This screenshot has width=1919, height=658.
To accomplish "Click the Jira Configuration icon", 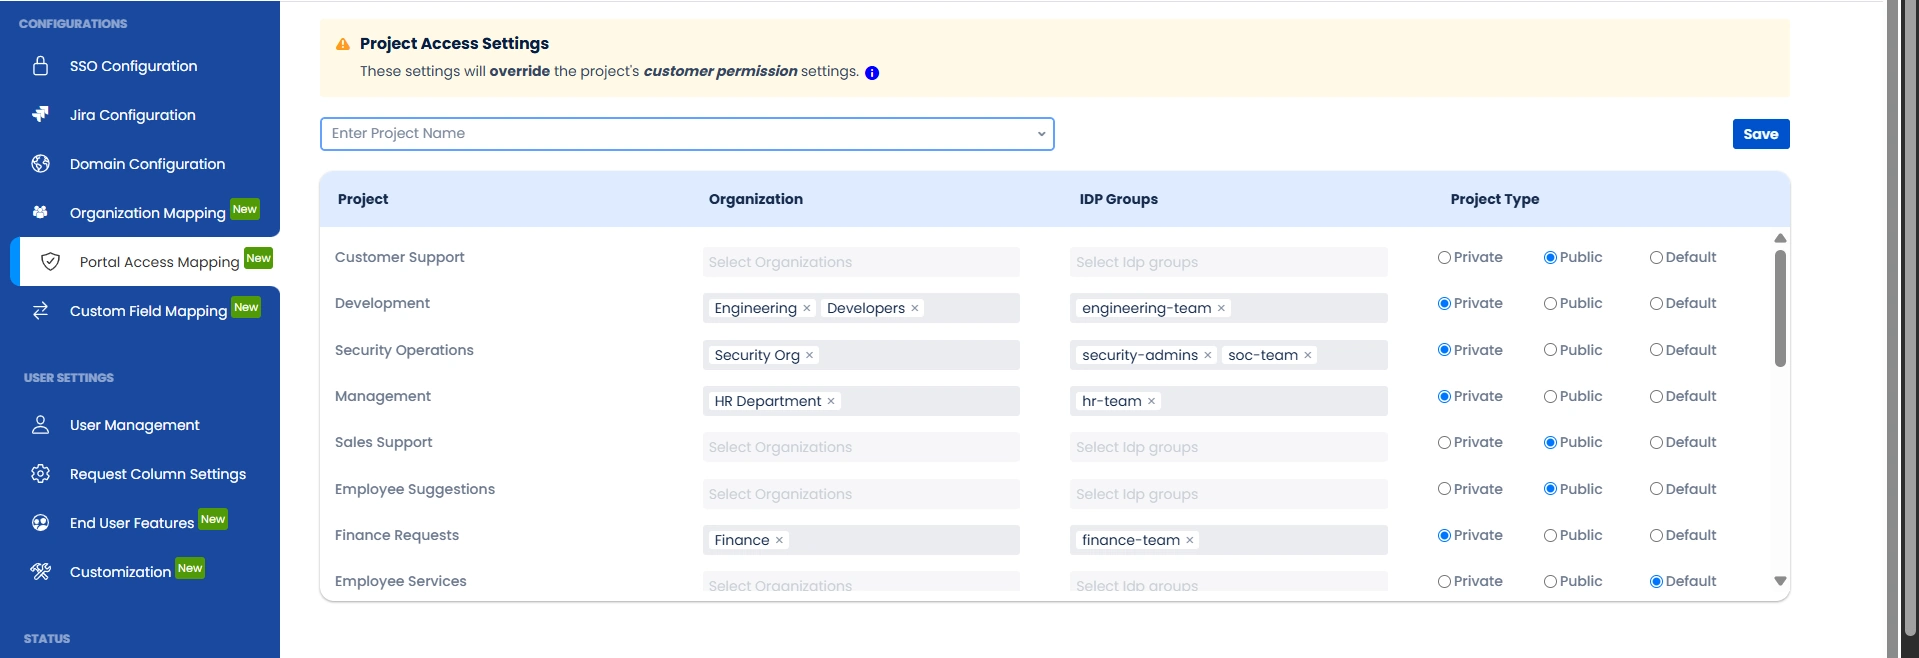I will click(x=40, y=114).
